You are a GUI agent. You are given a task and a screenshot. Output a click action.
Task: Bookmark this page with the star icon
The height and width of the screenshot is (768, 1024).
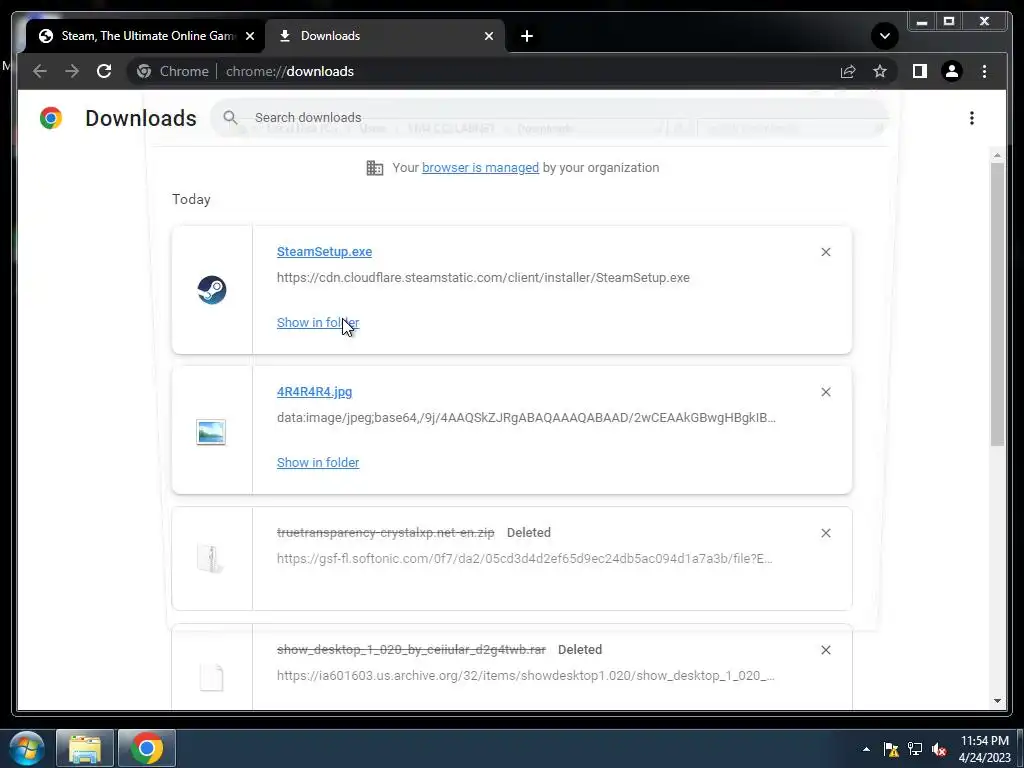coord(880,71)
